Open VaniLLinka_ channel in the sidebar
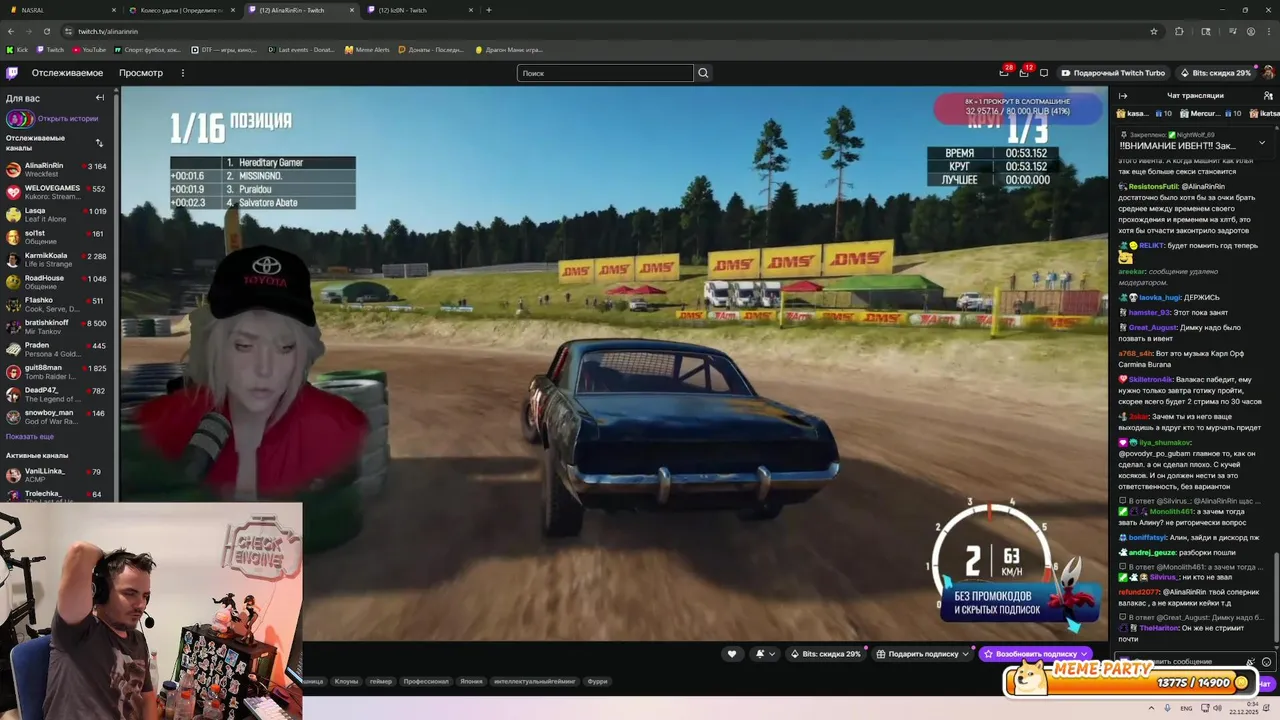Viewport: 1280px width, 720px height. click(x=58, y=475)
